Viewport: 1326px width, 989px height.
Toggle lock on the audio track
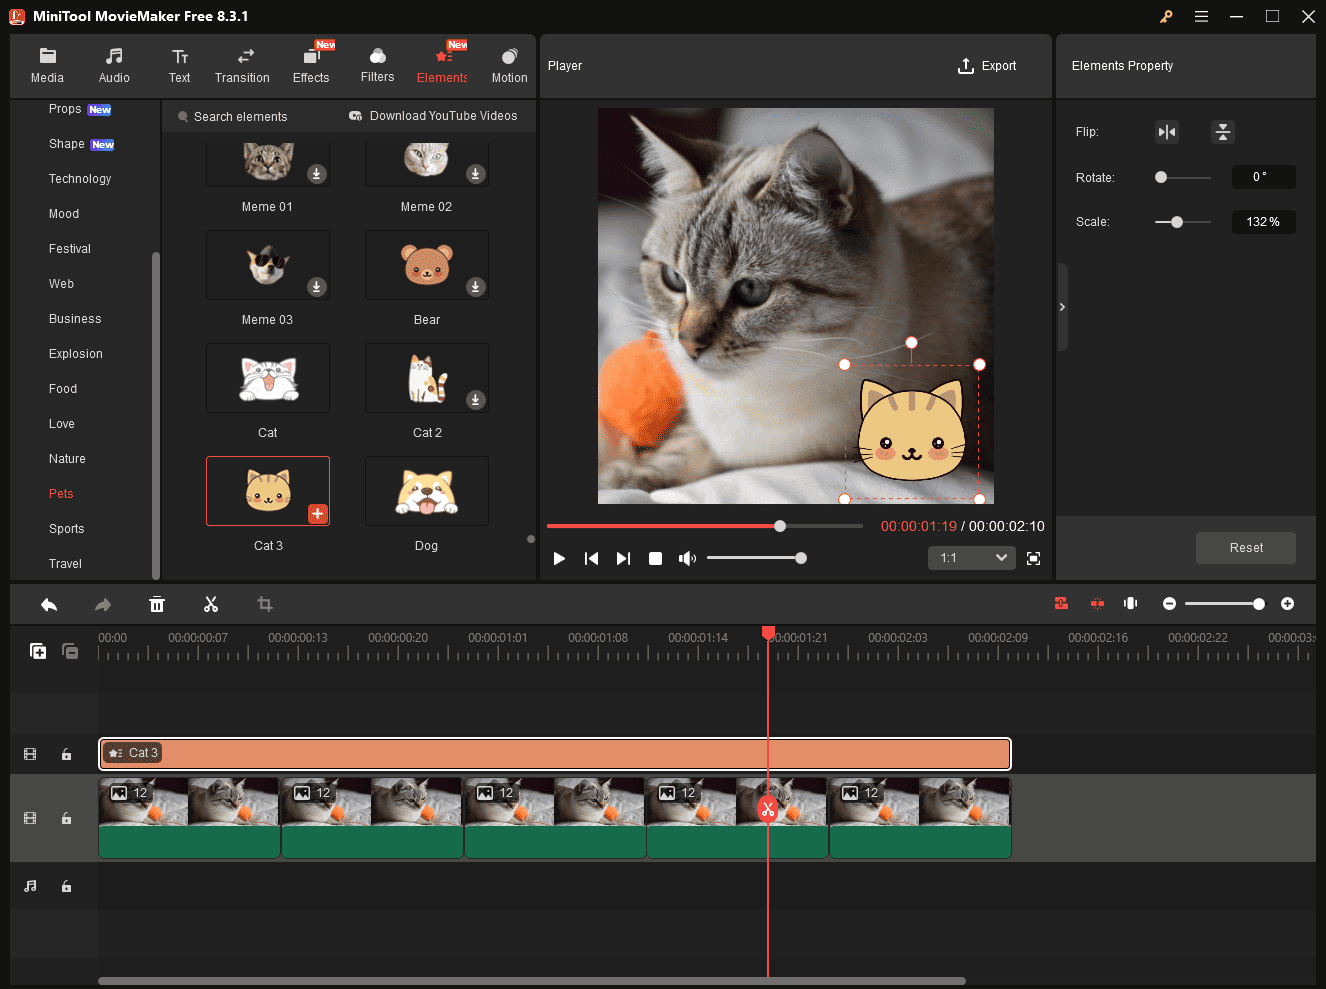(x=66, y=886)
